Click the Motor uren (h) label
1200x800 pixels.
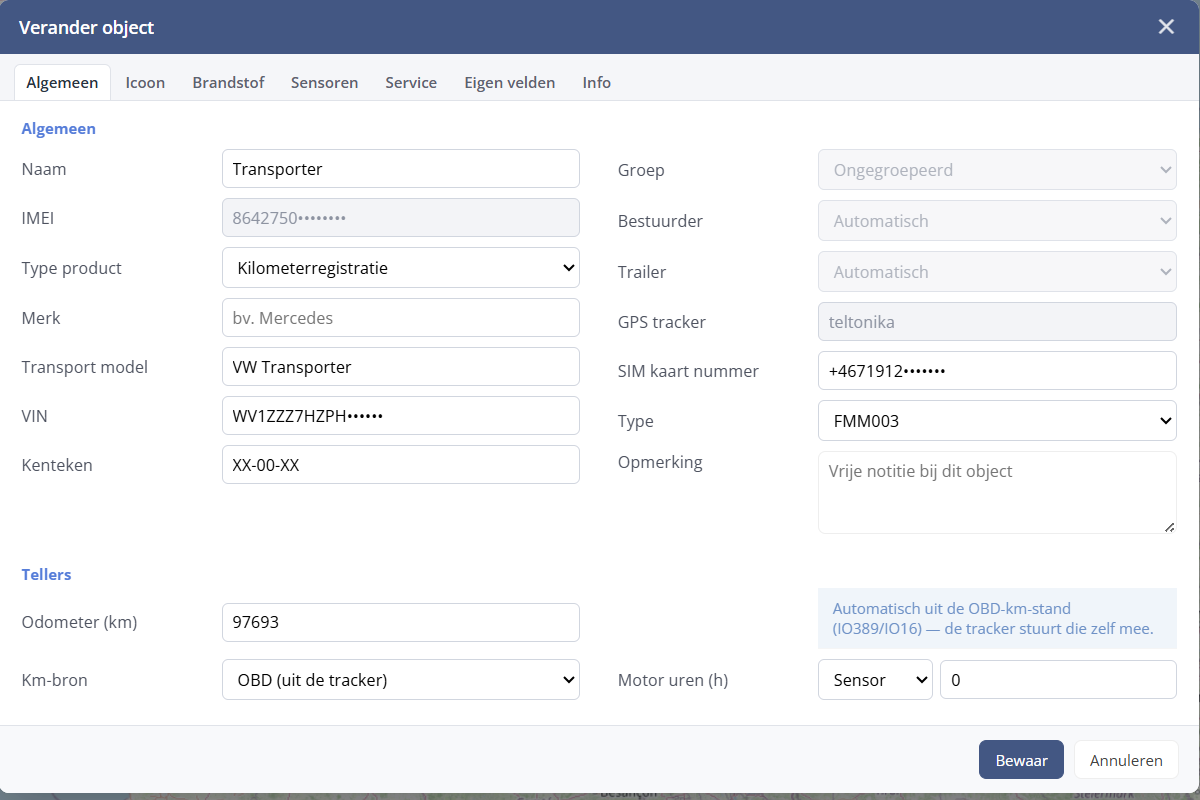pos(673,680)
